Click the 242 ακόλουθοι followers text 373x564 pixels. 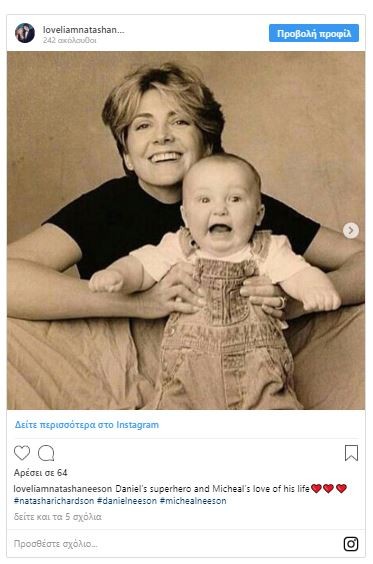tap(70, 40)
